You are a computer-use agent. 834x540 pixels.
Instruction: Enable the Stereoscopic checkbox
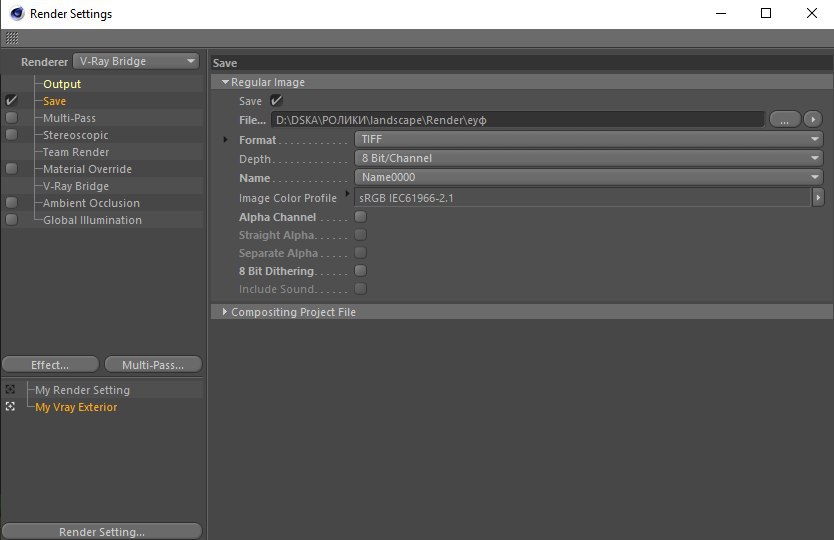coord(11,134)
